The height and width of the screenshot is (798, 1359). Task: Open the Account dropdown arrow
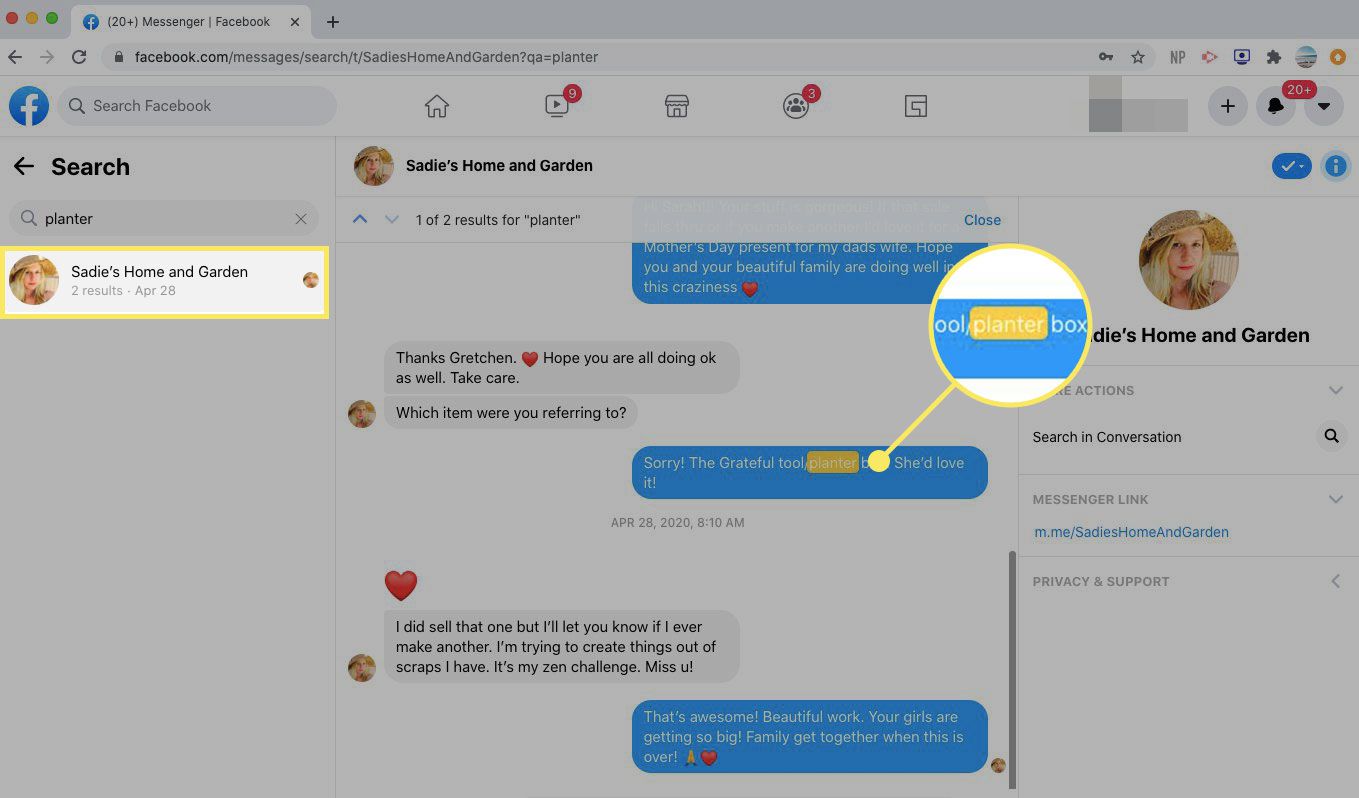click(x=1324, y=106)
